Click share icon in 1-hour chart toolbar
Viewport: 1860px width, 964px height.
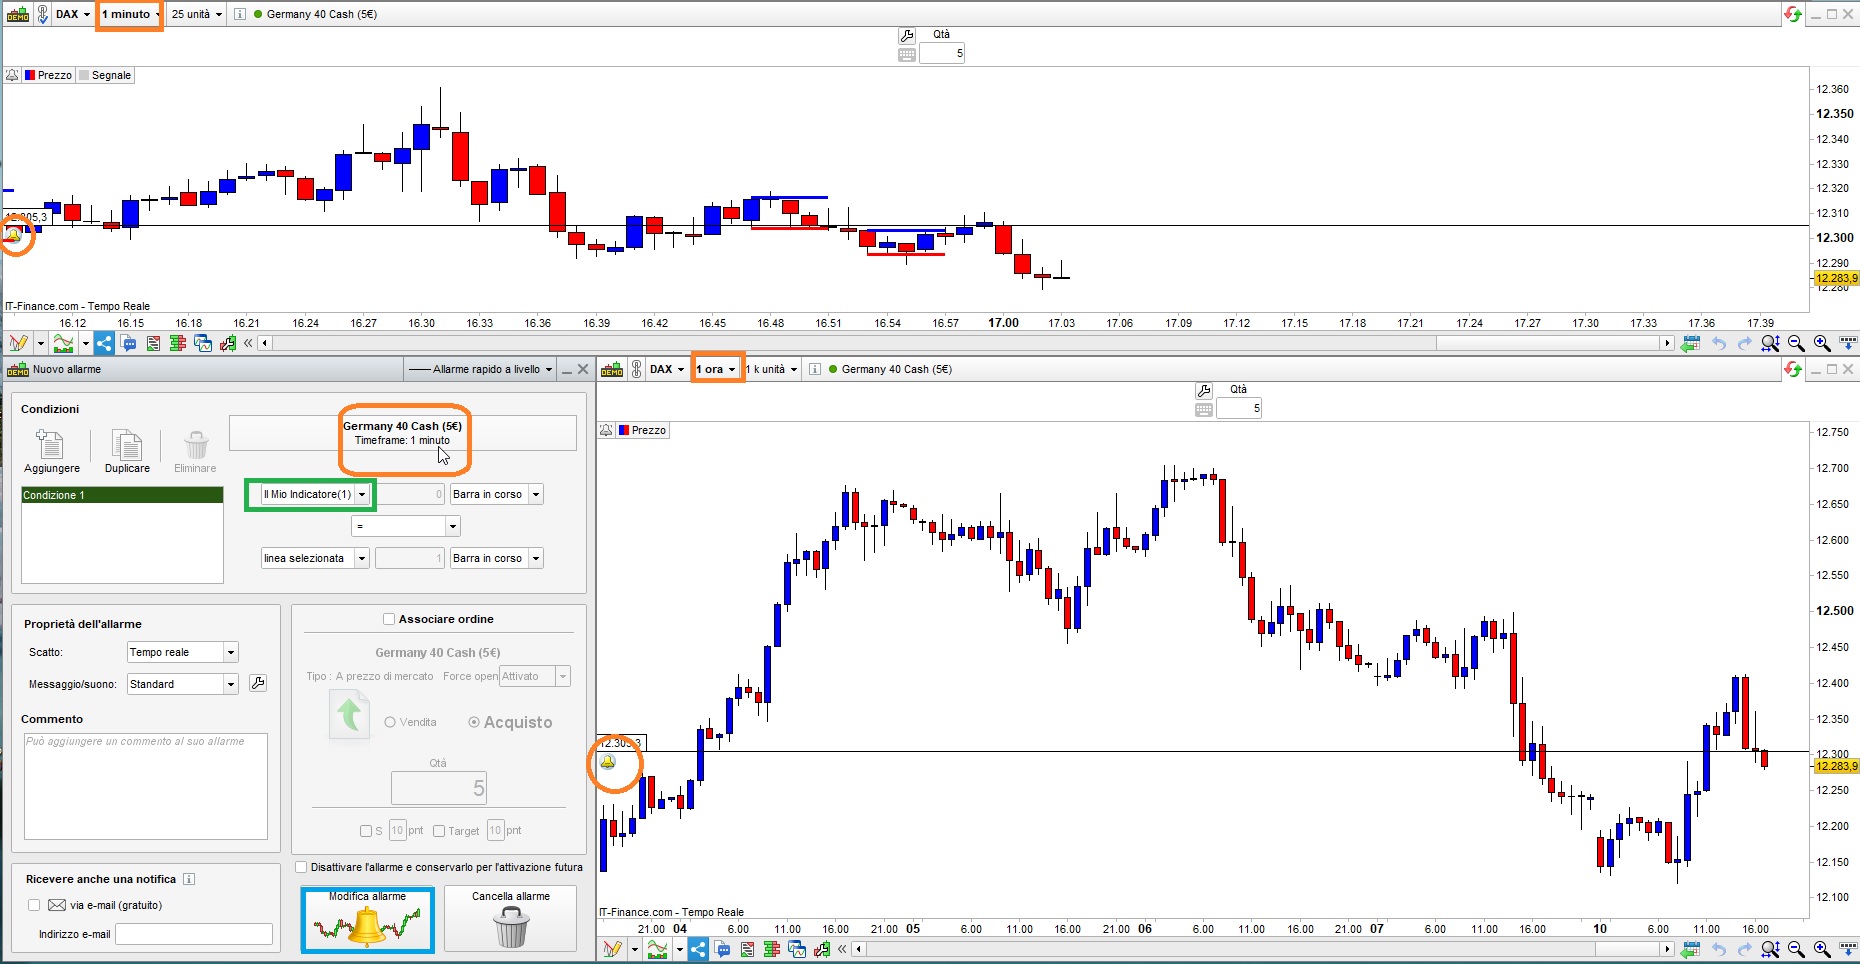coord(698,949)
